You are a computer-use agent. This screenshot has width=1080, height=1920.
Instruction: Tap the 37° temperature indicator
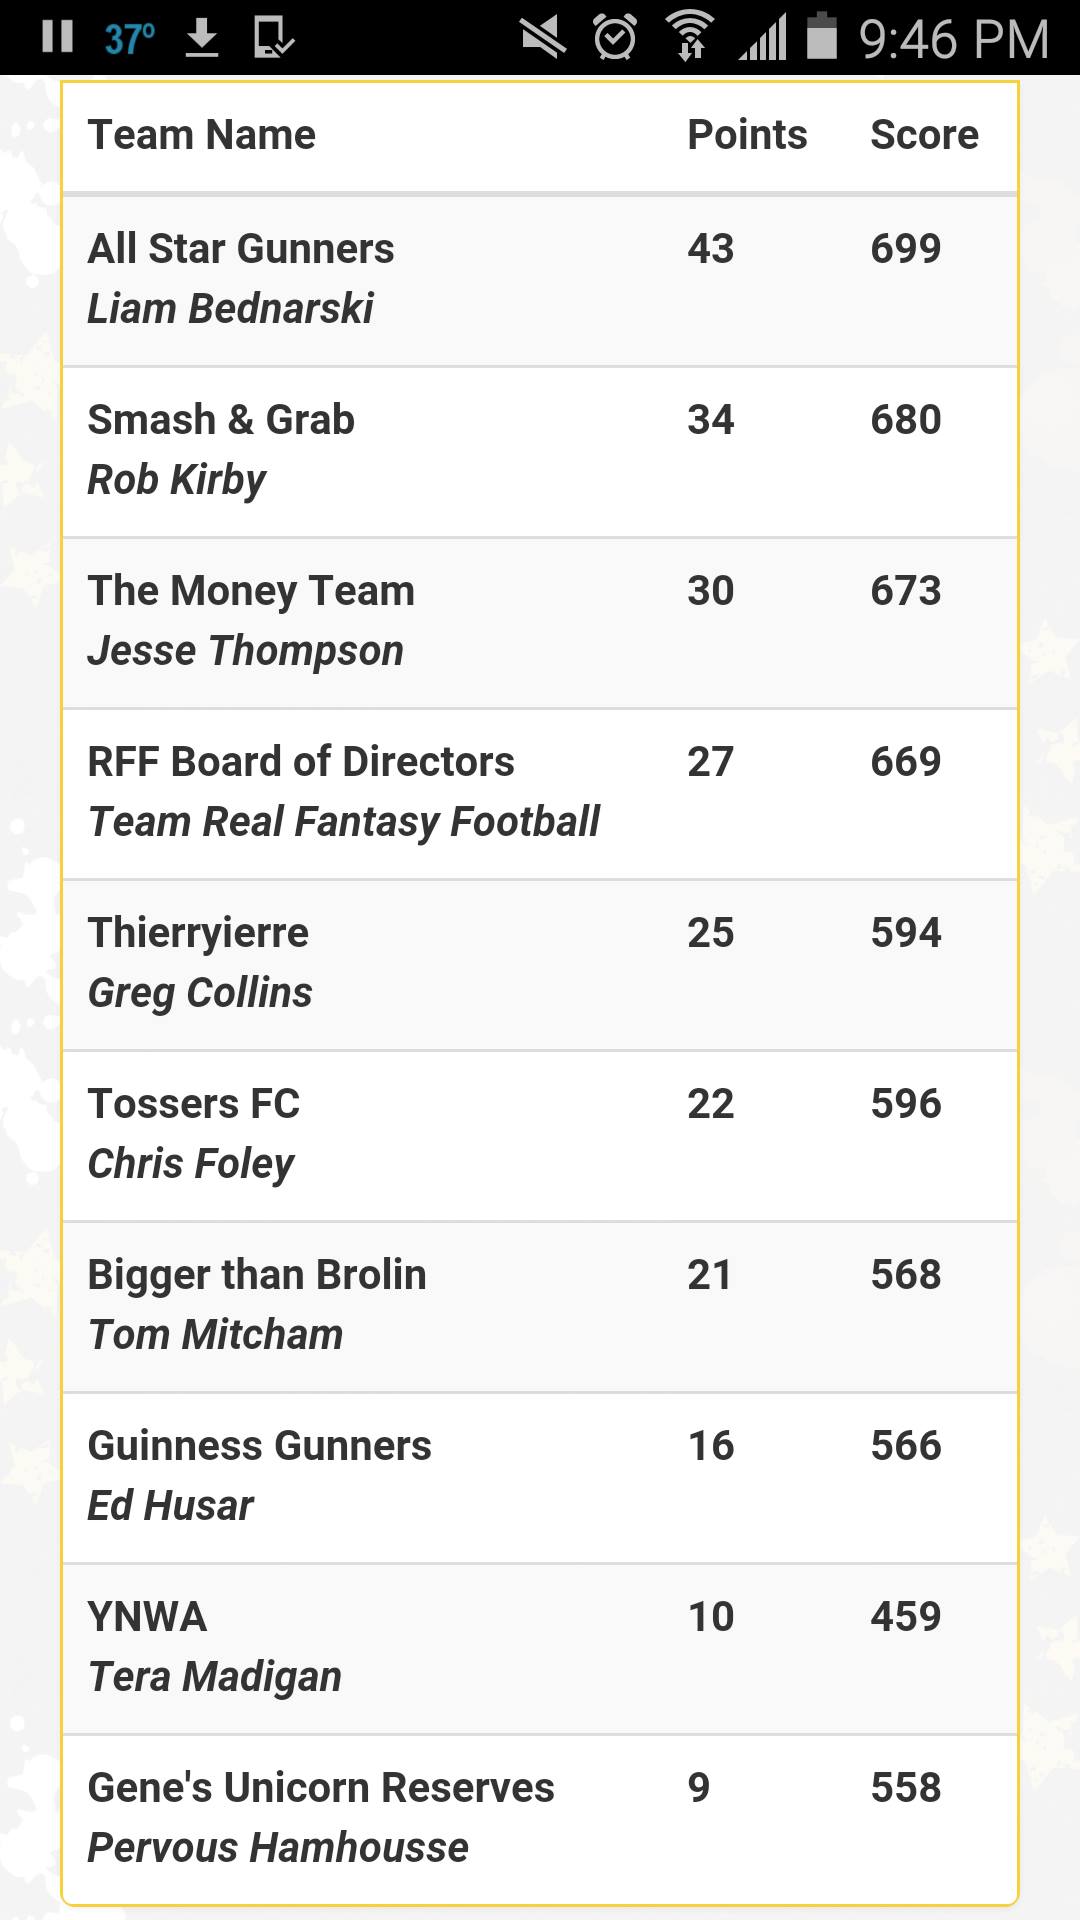click(x=130, y=39)
